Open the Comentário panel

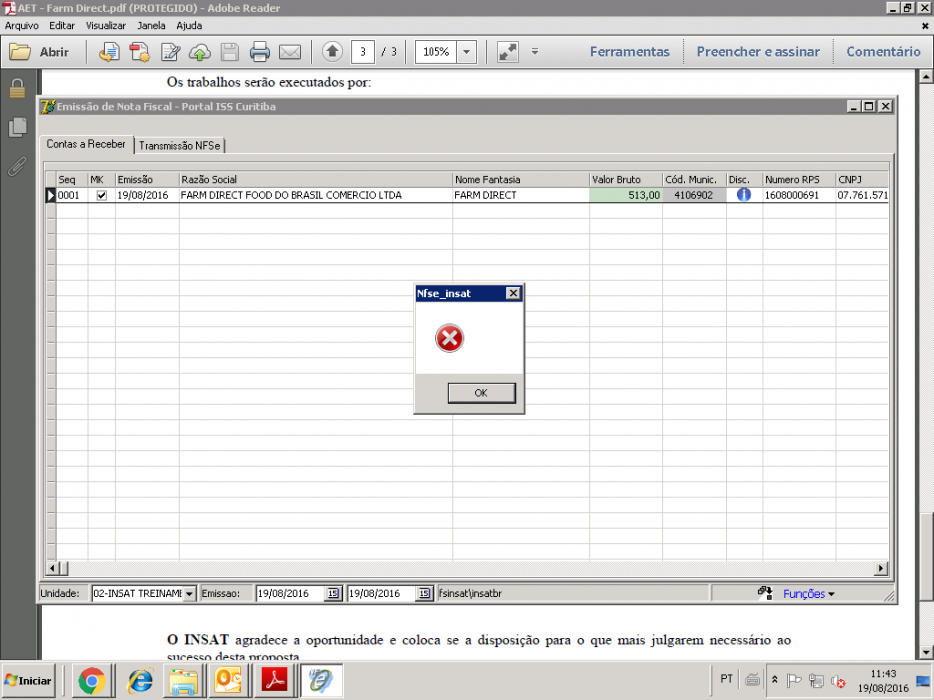[883, 52]
